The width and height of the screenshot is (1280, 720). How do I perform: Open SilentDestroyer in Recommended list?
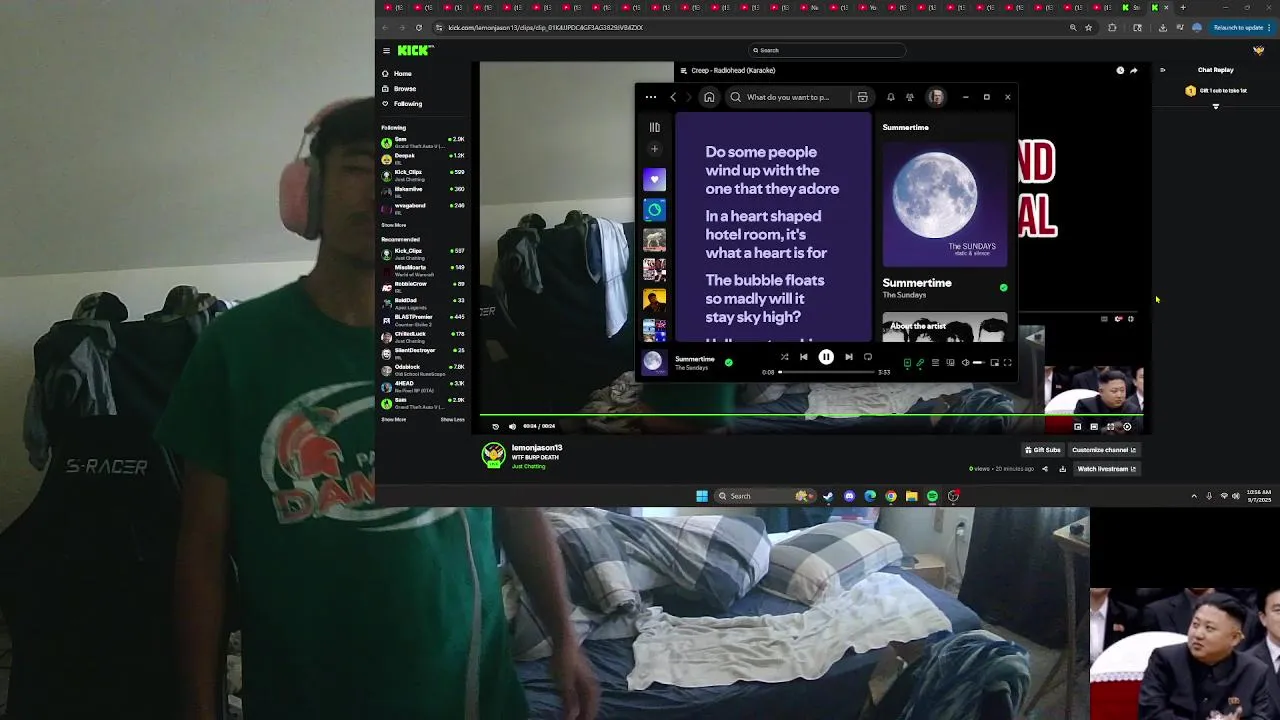click(x=423, y=352)
